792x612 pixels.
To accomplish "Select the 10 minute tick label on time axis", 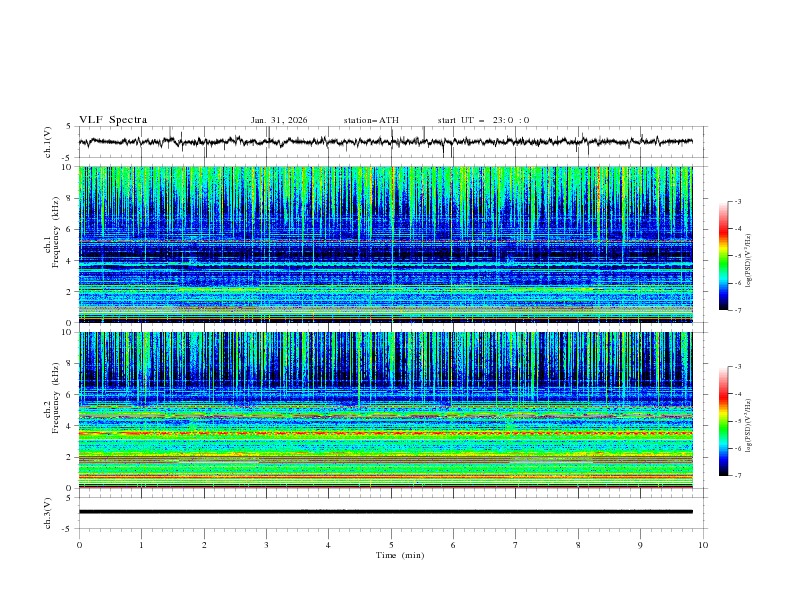I will click(703, 545).
